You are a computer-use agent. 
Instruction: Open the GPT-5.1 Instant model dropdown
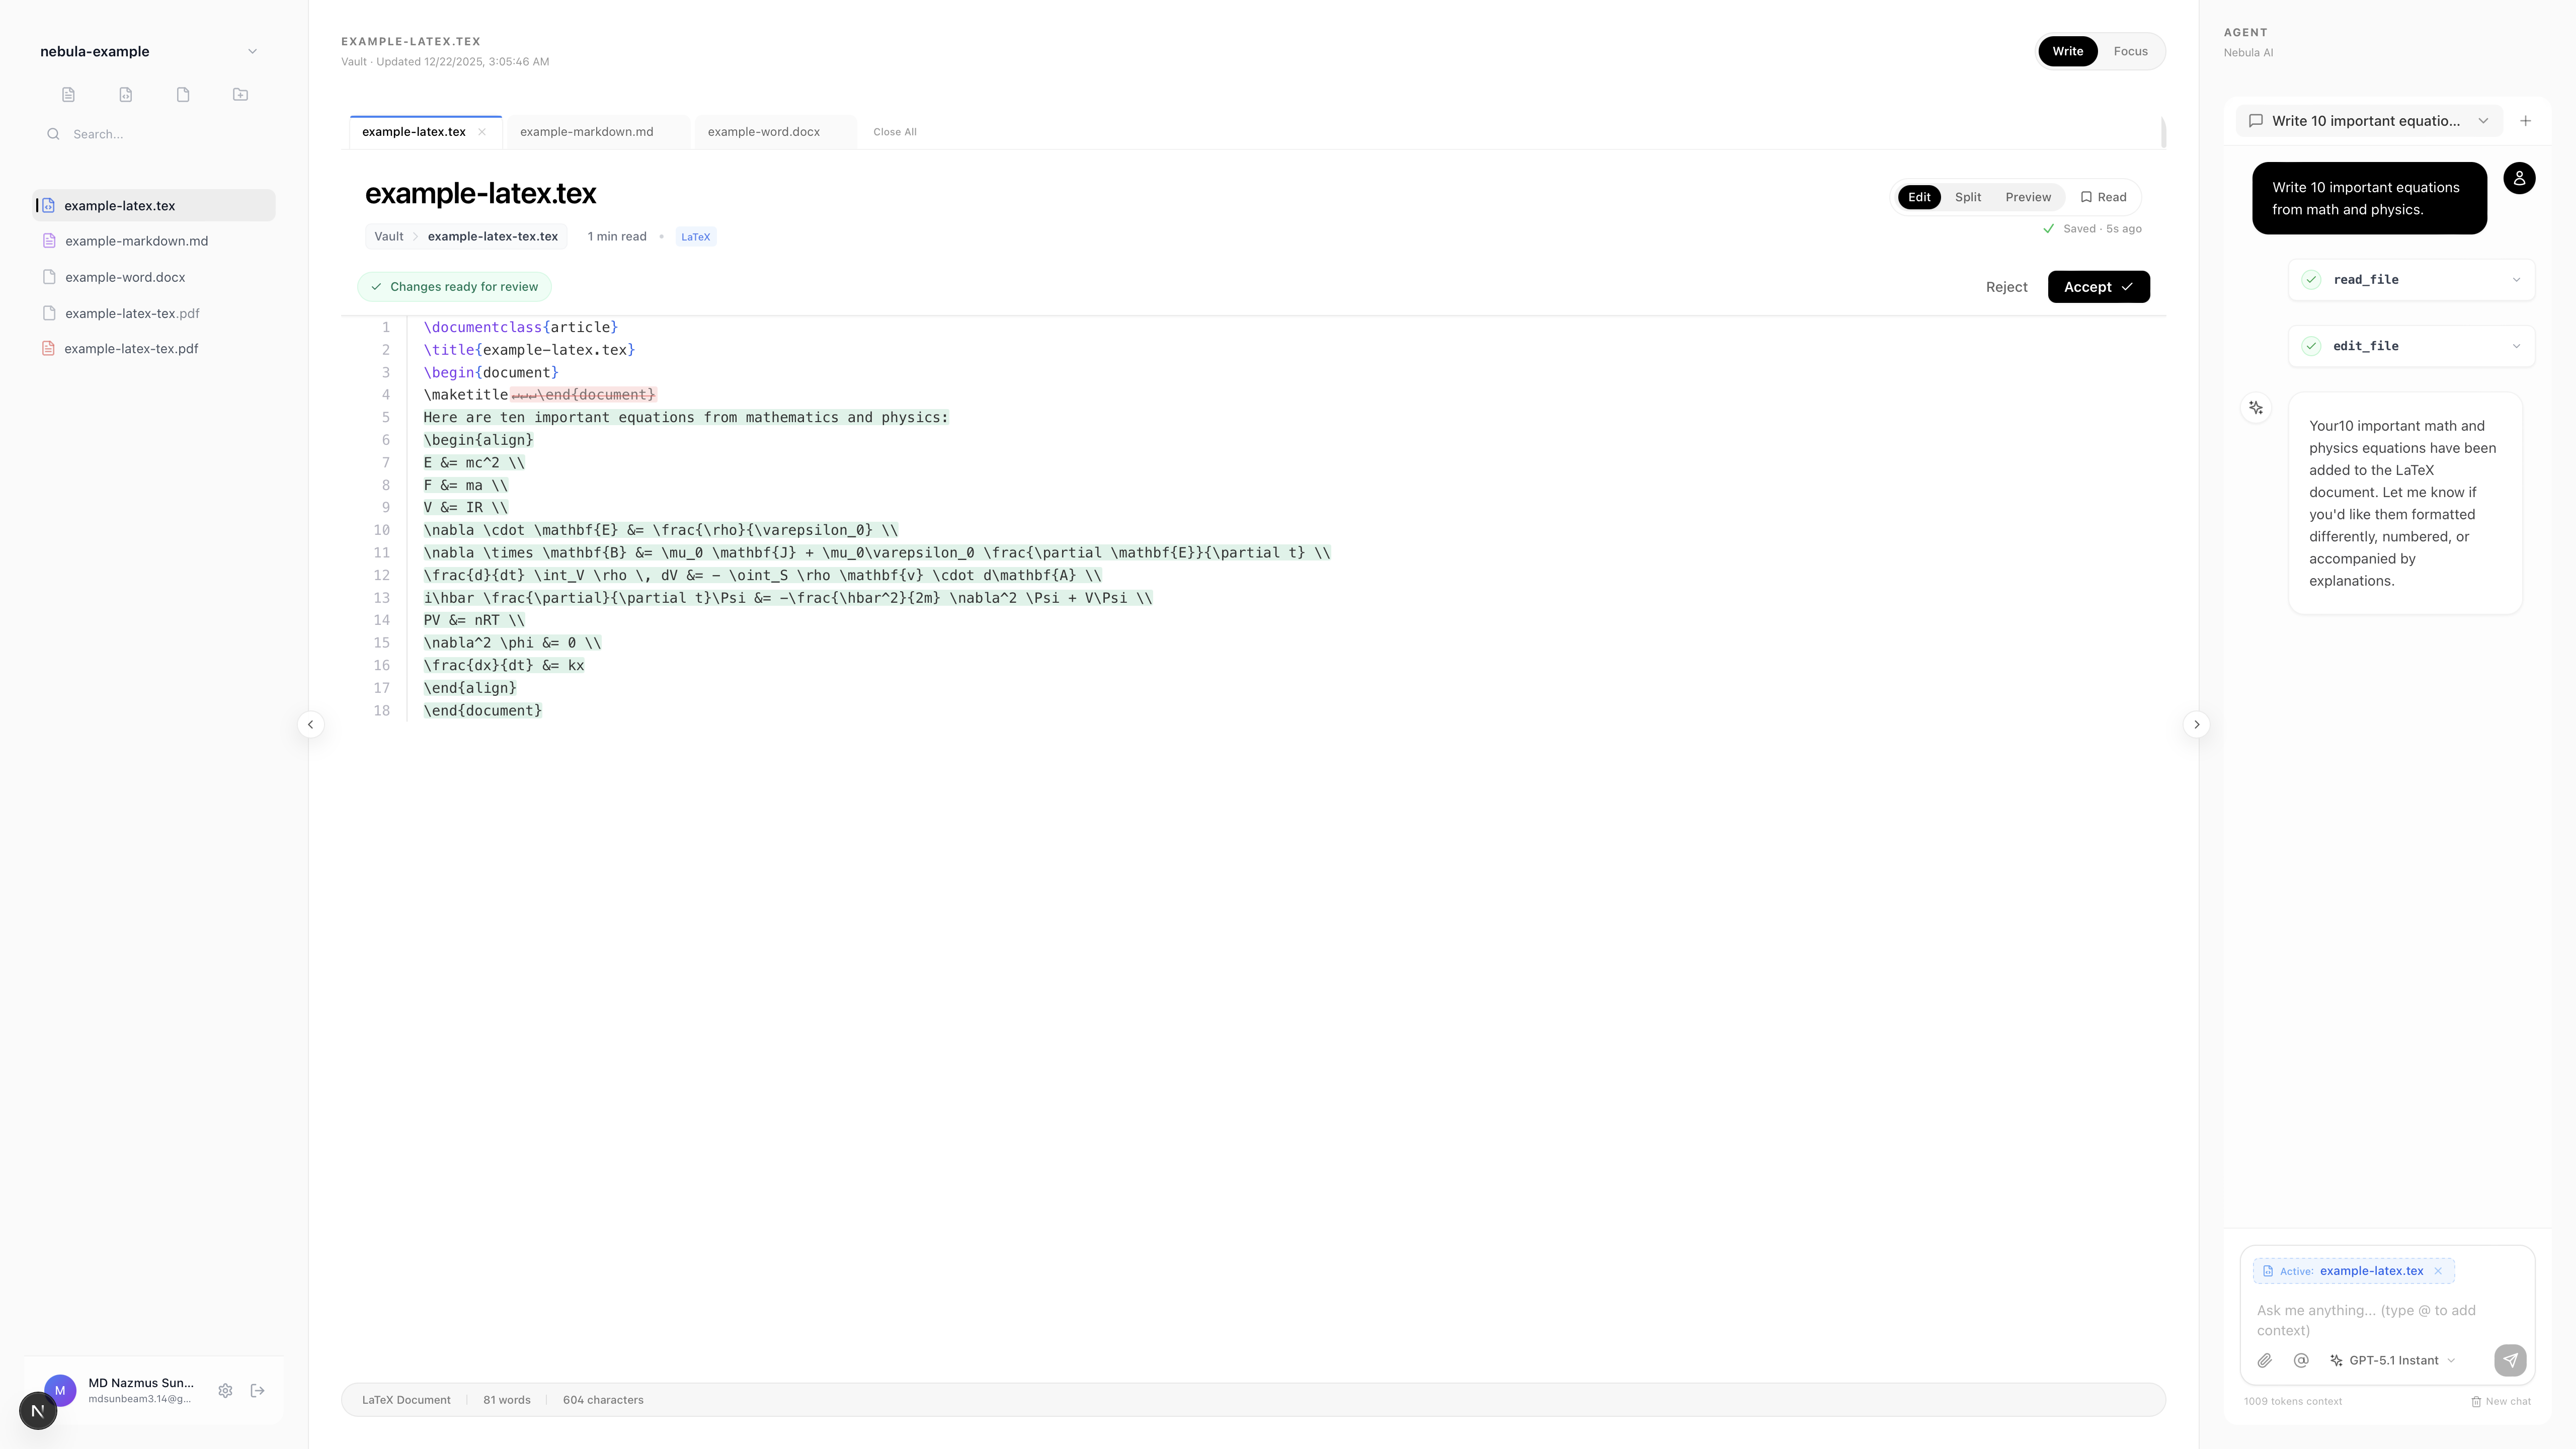[x=2392, y=1360]
